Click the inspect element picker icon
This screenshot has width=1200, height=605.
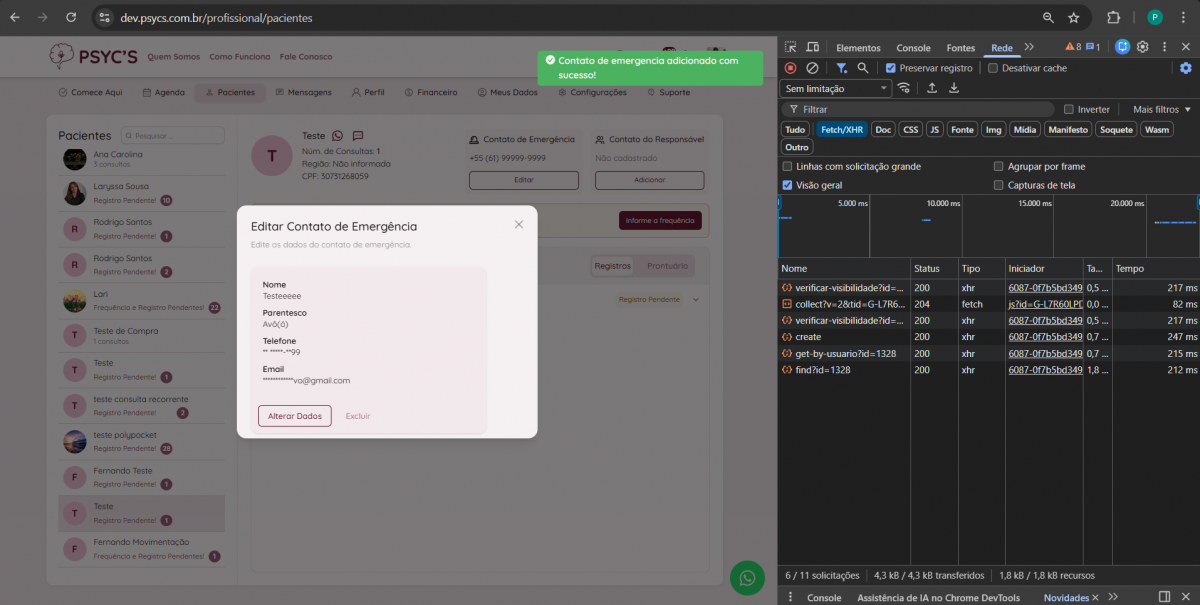pos(790,47)
